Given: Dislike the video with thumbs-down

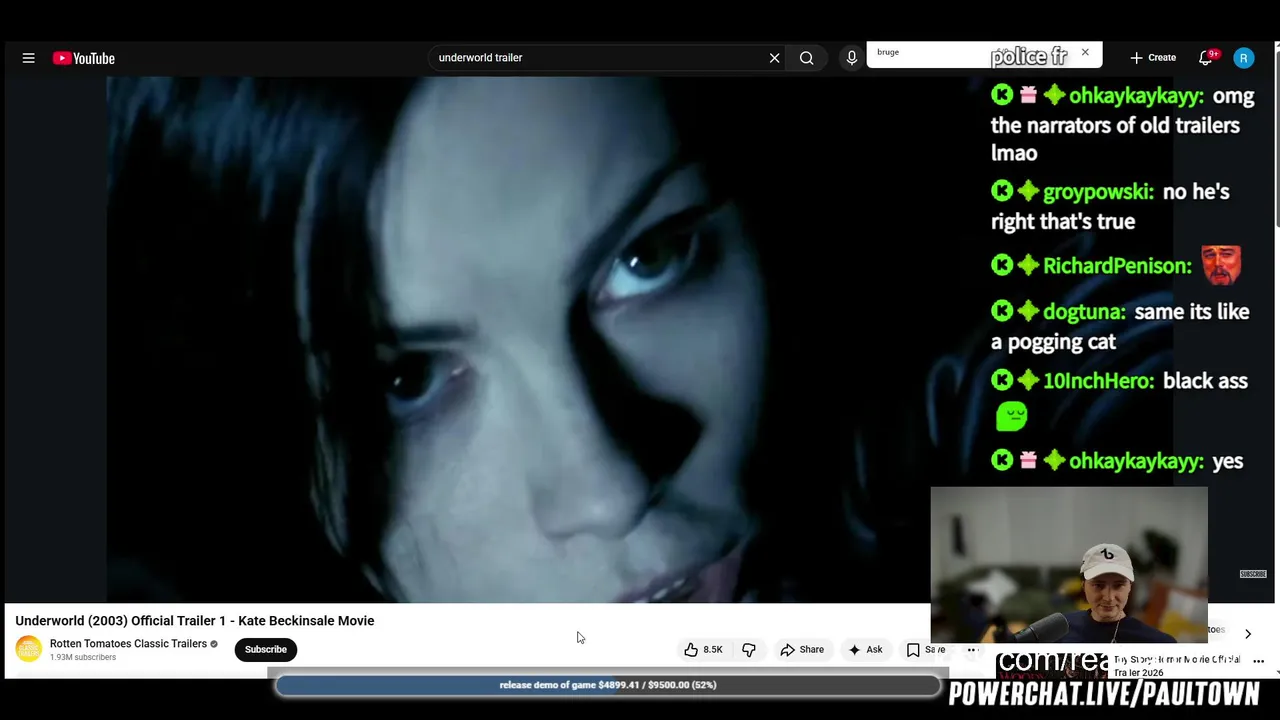Looking at the screenshot, I should coord(749,650).
